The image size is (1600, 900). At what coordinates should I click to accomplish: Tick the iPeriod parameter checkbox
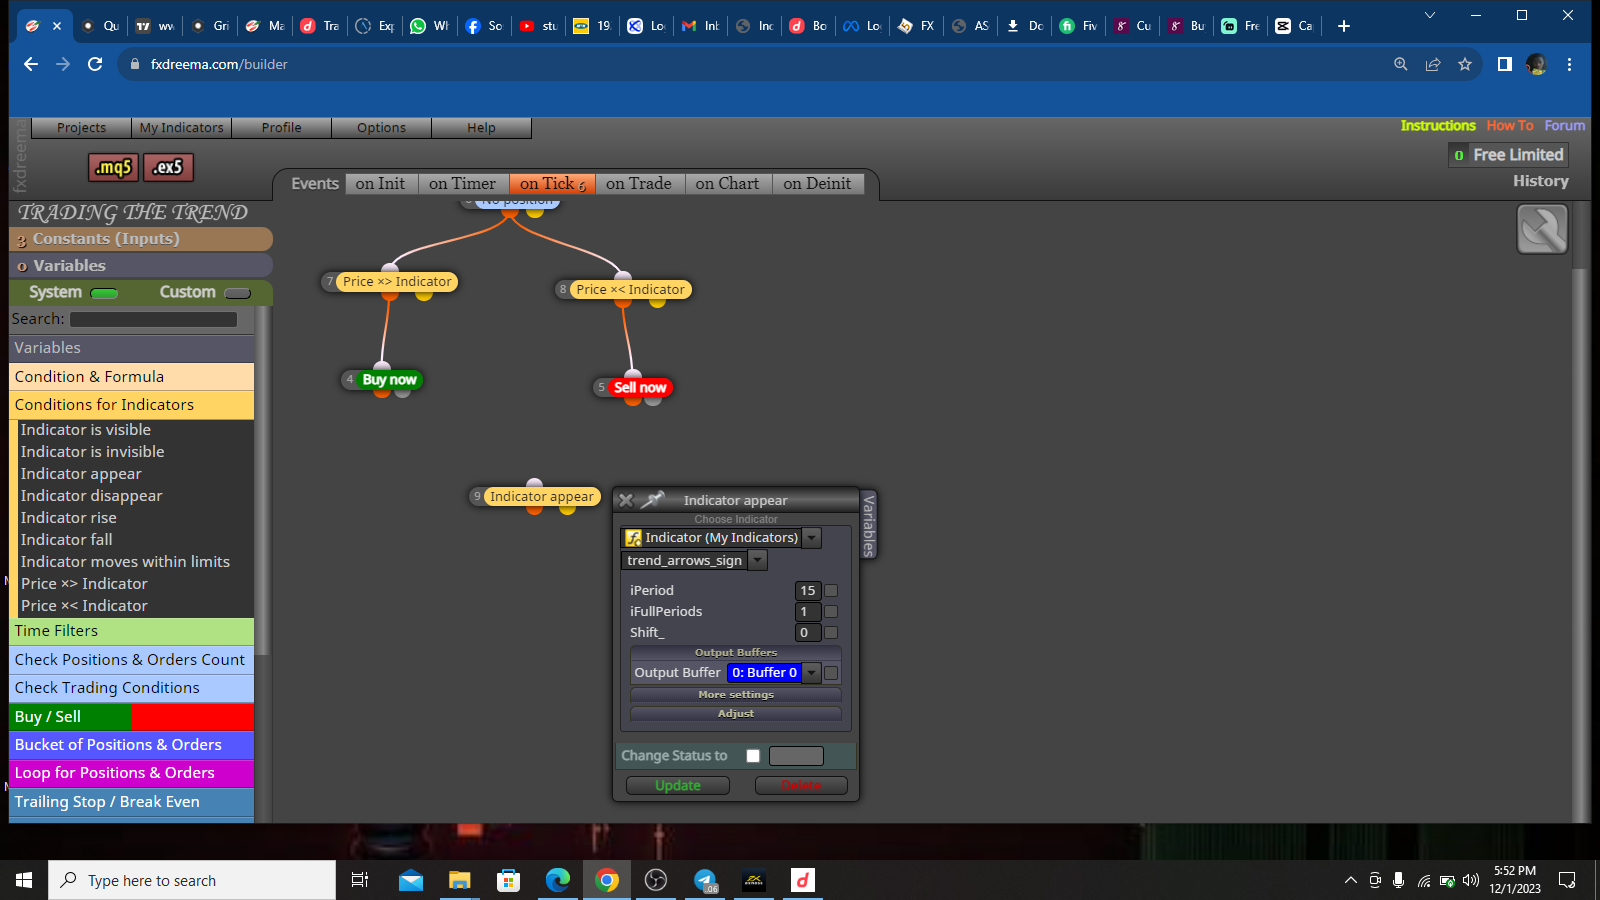tap(831, 591)
